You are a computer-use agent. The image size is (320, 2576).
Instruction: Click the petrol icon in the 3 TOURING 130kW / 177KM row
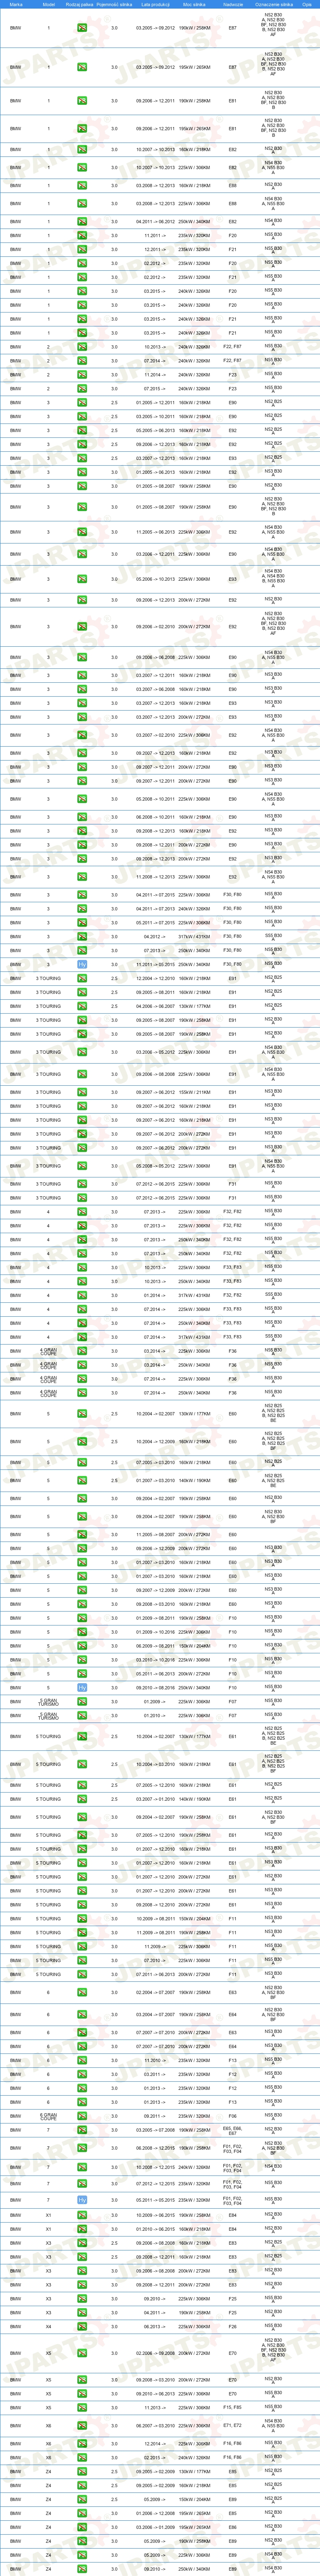click(x=82, y=1006)
